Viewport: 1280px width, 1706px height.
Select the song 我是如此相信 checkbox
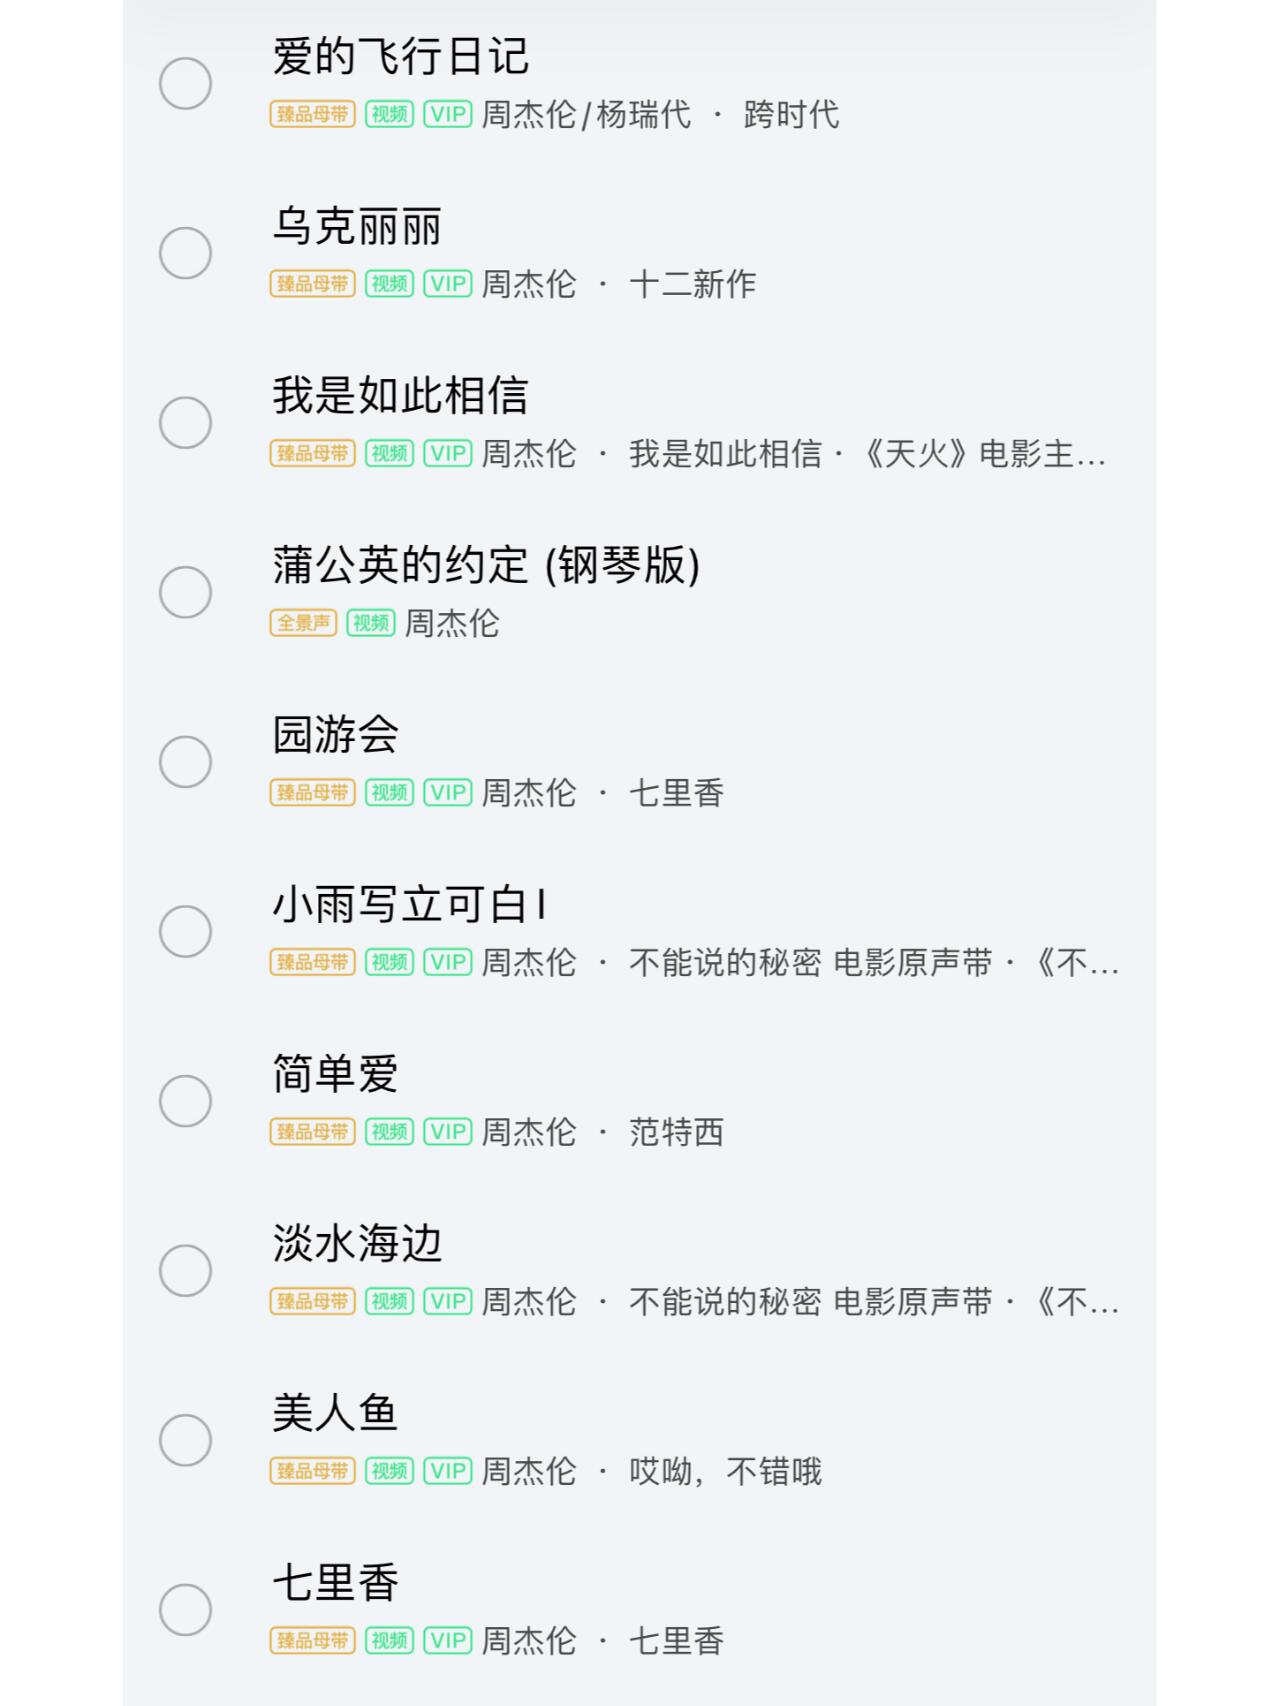(x=185, y=422)
